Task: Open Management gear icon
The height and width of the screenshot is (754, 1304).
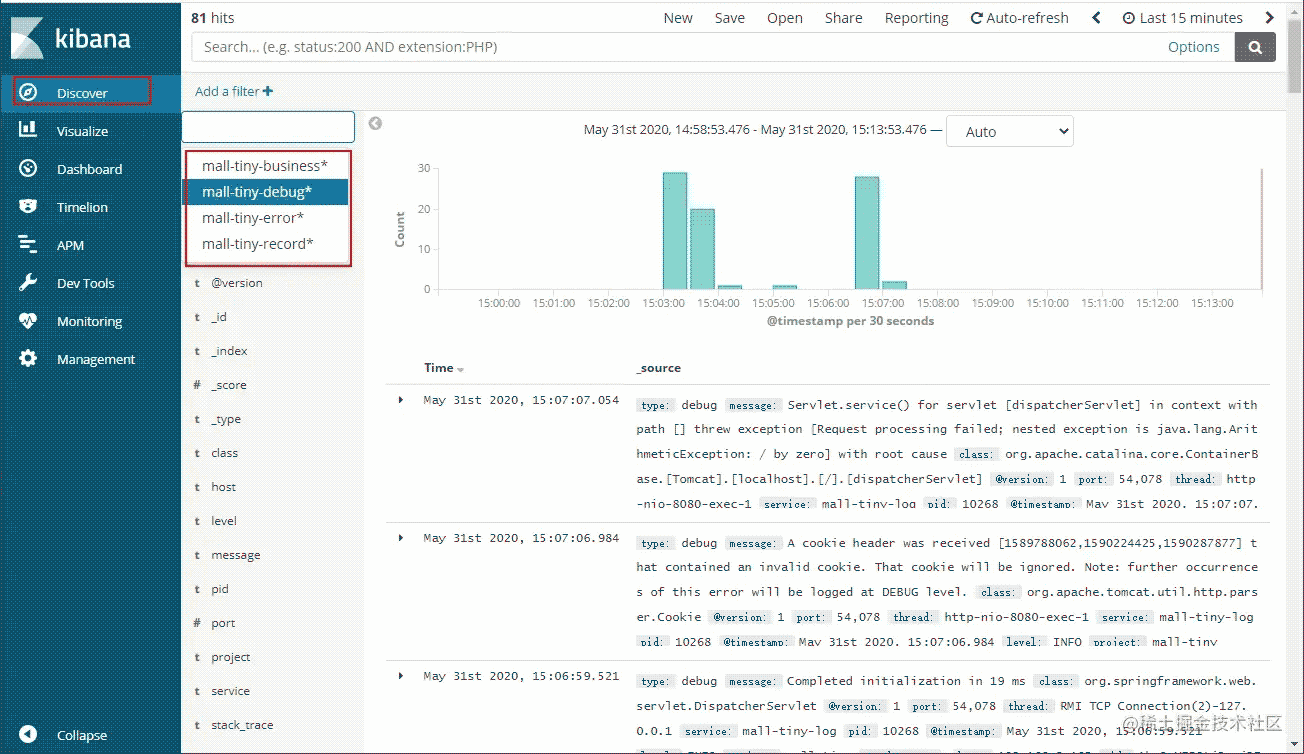Action: (28, 359)
